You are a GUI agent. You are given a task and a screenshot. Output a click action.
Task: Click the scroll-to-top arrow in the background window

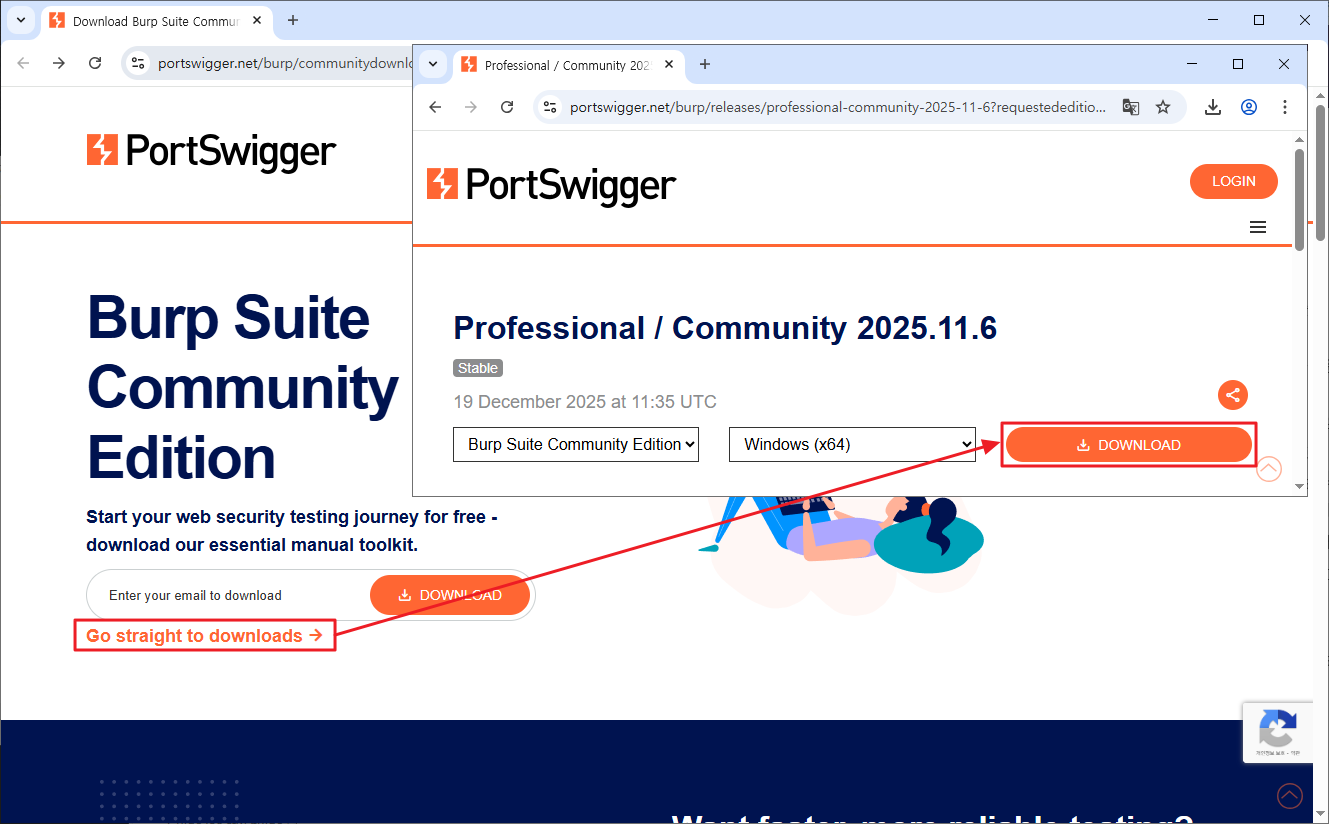tap(1290, 796)
